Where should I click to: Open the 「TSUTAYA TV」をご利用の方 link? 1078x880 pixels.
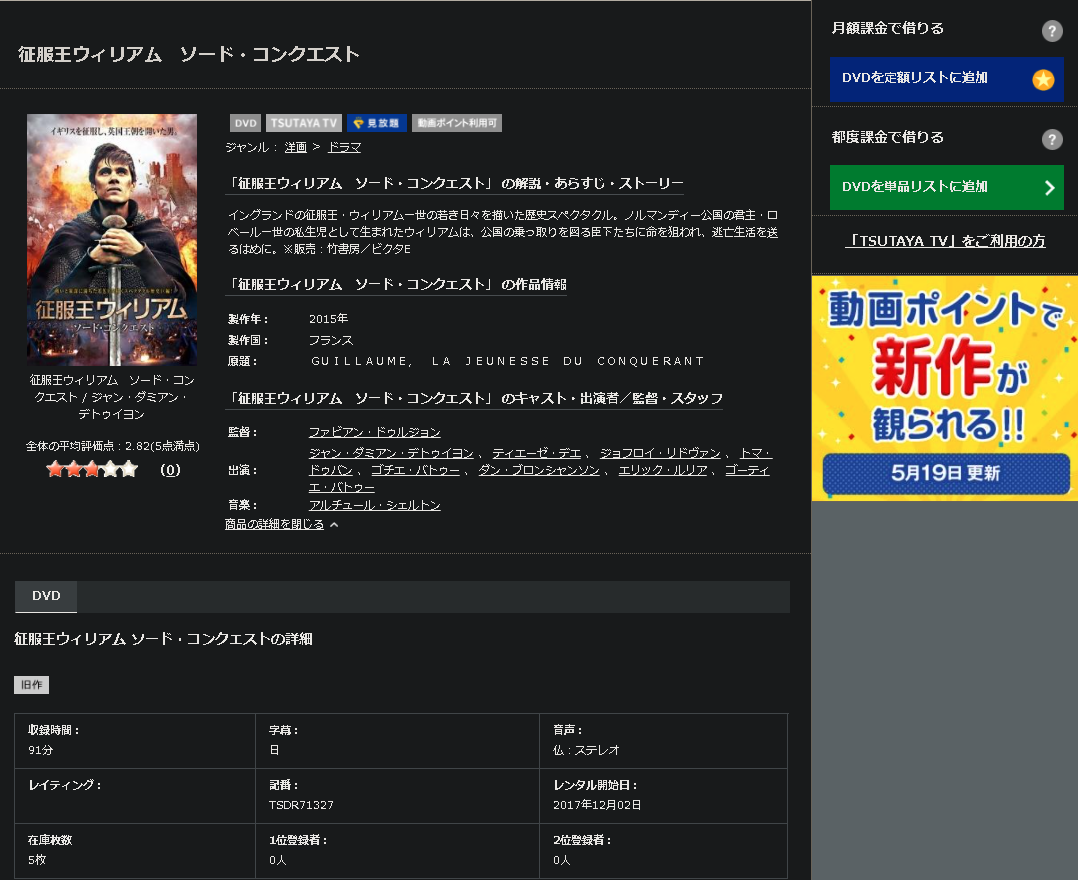tap(945, 241)
